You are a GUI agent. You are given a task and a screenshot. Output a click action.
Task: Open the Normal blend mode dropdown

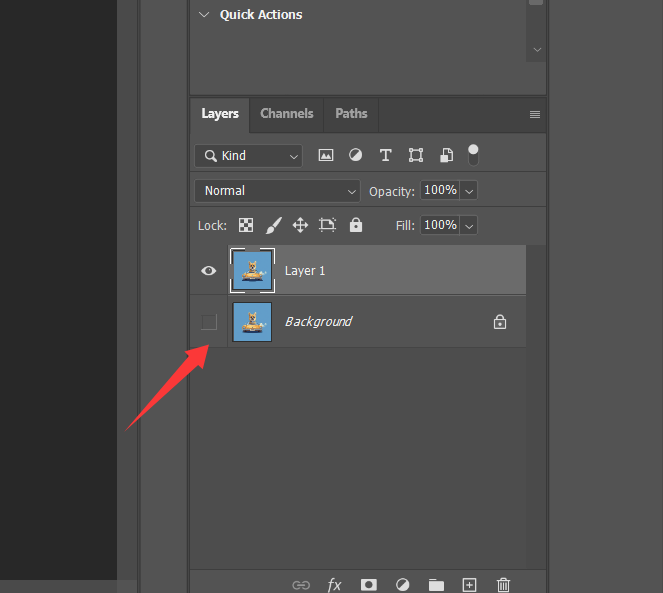pos(277,191)
